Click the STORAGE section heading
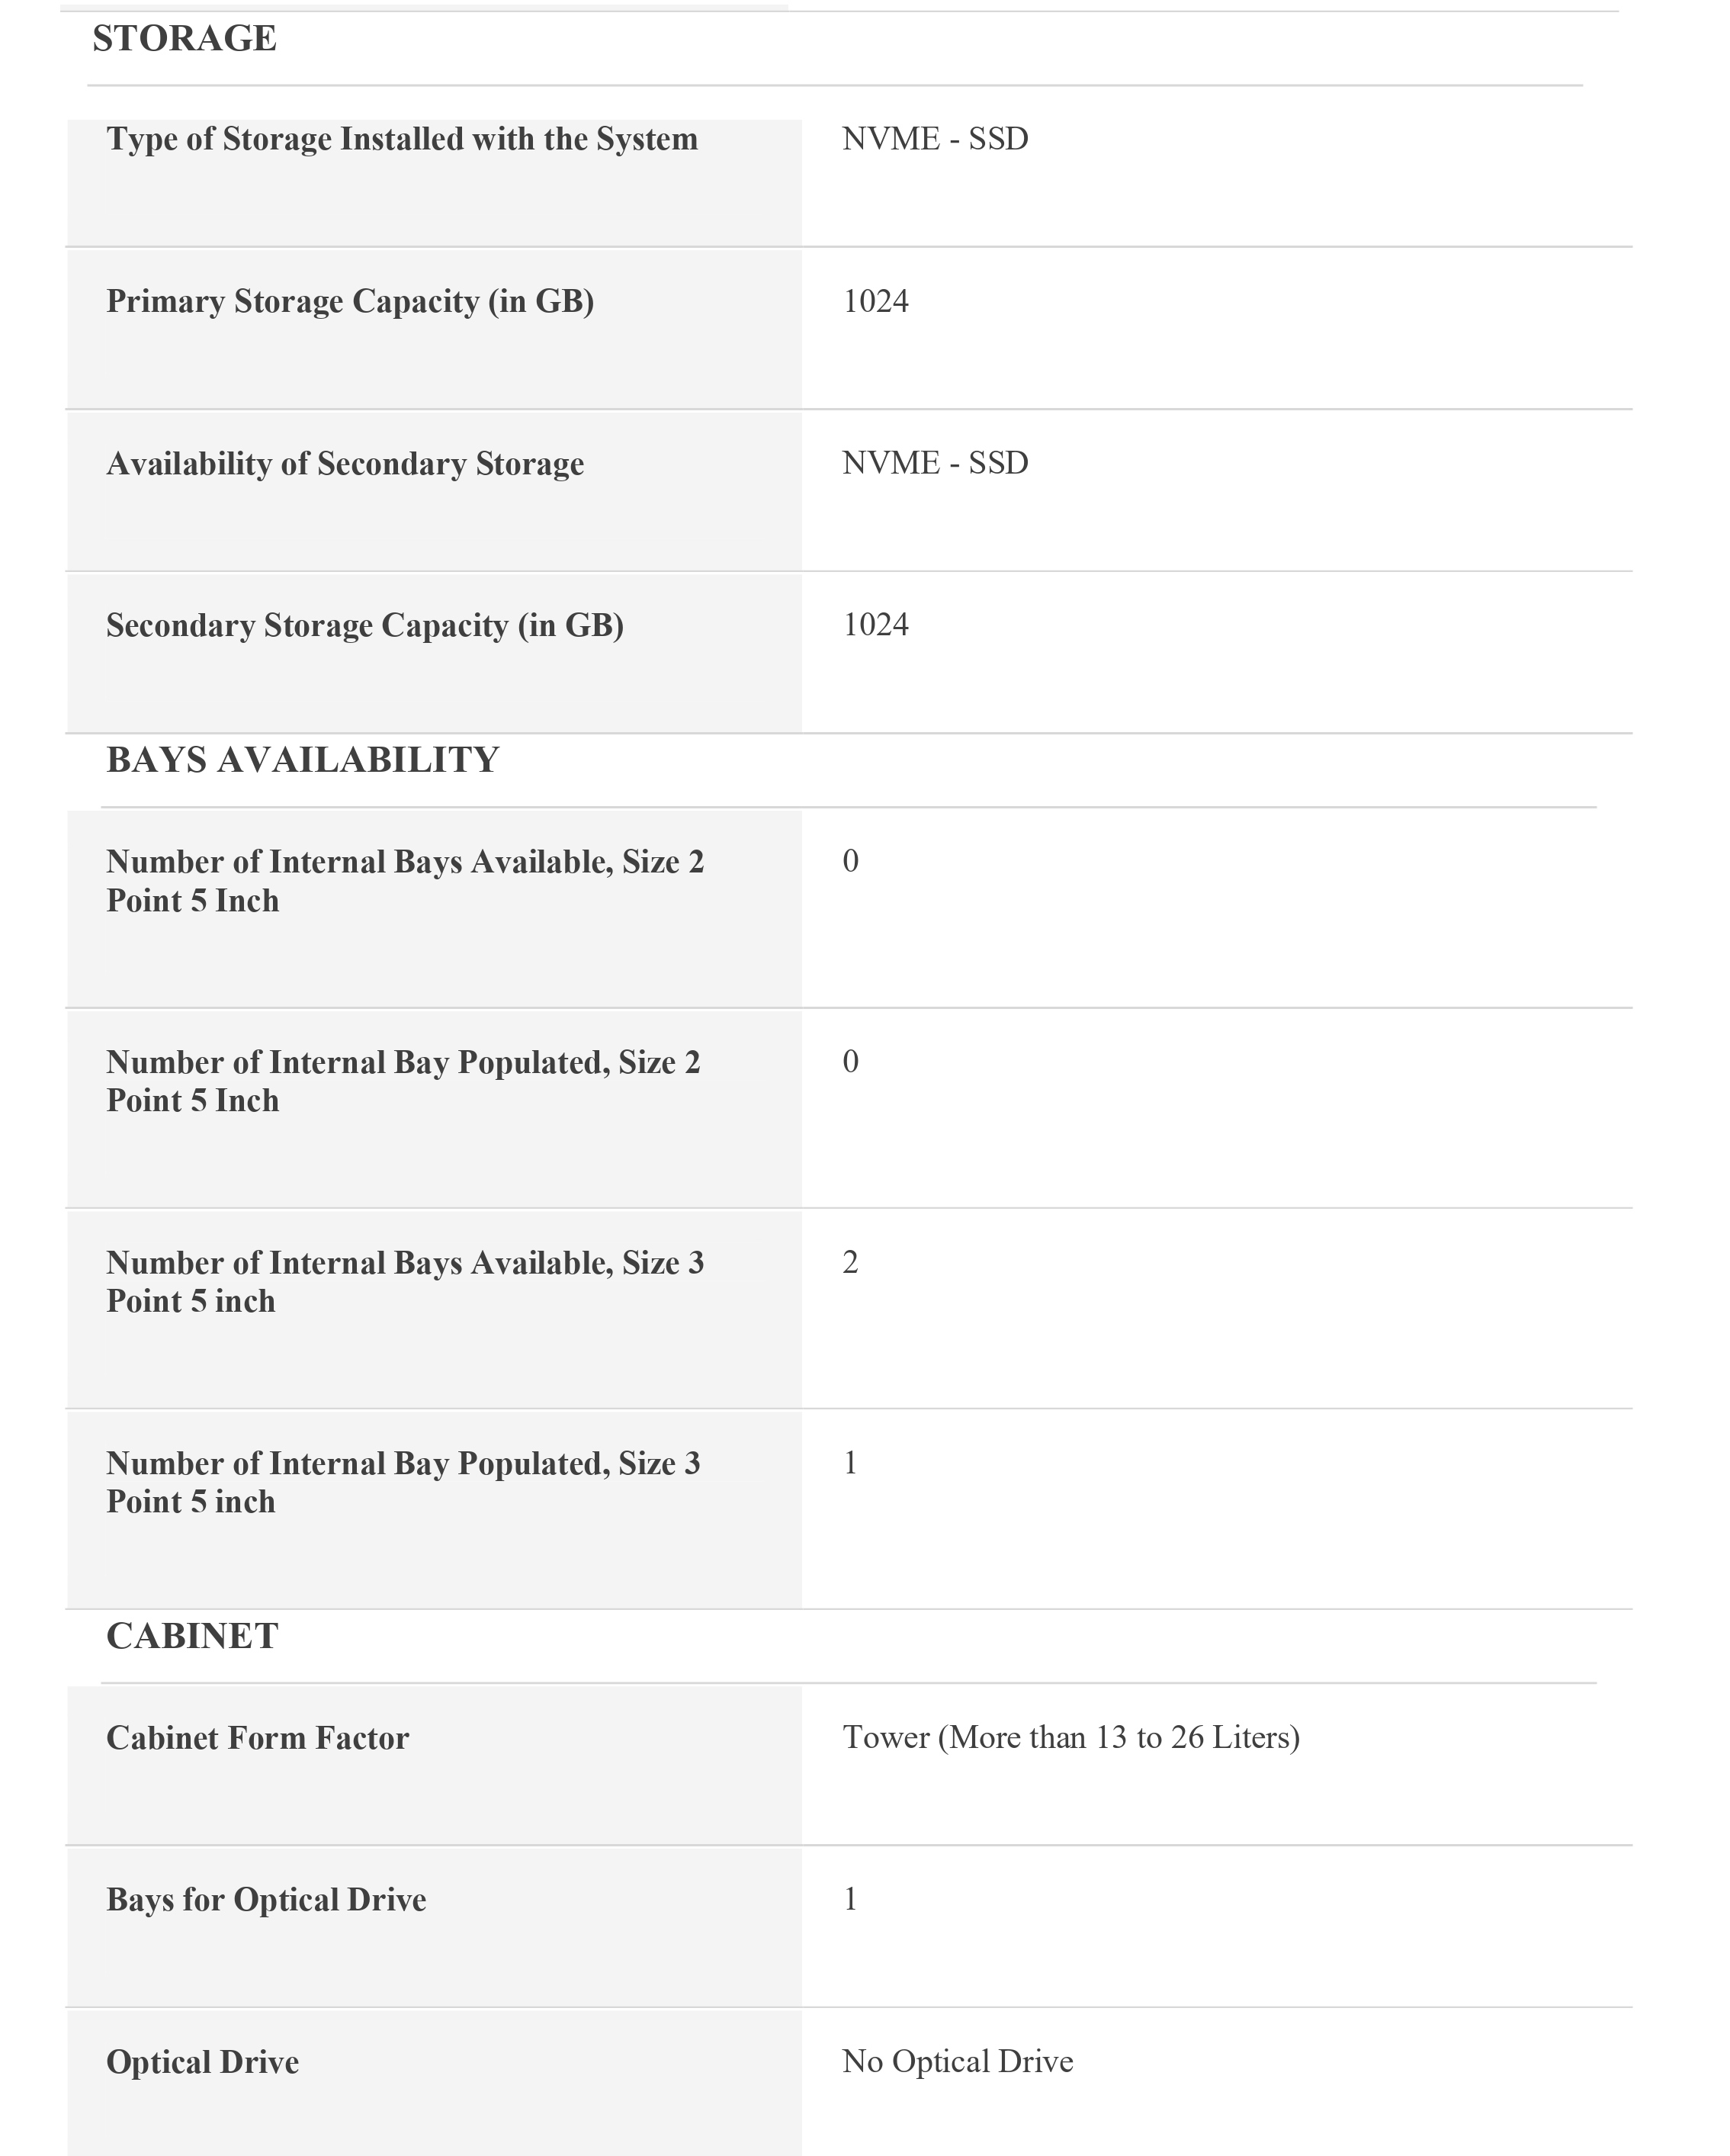Viewport: 1730px width, 2156px height. click(184, 39)
